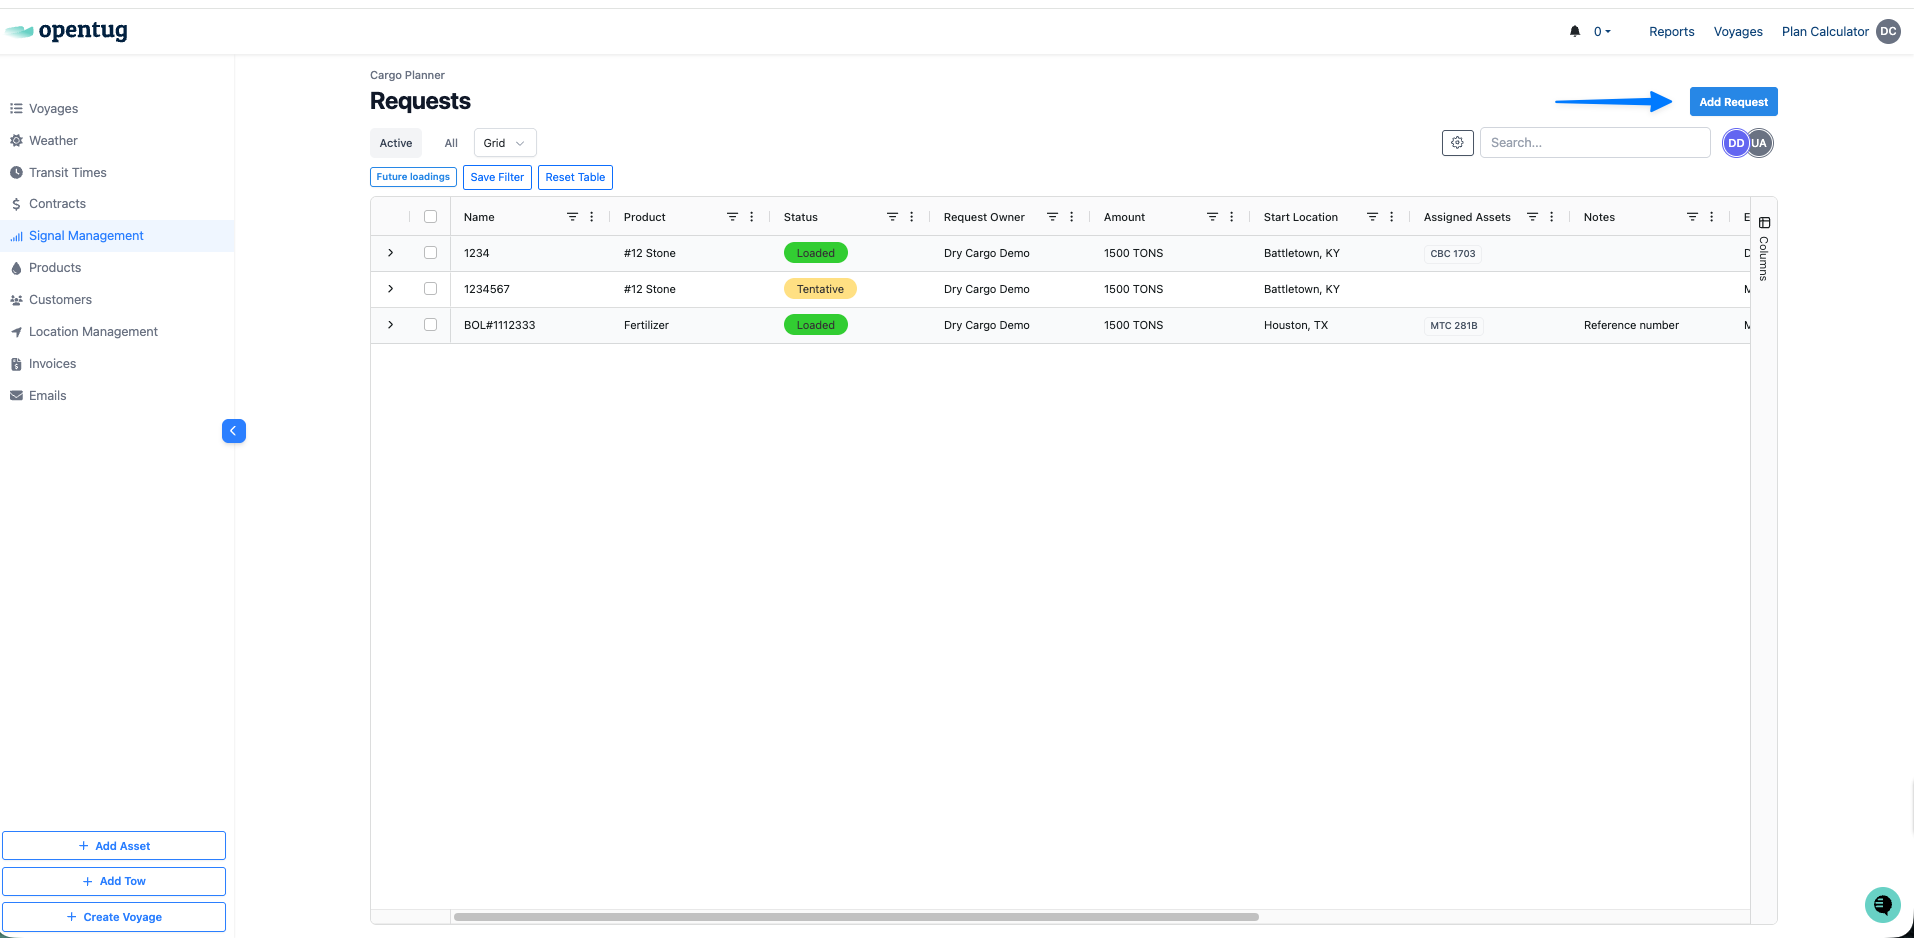Switch to the All tab

(x=451, y=143)
